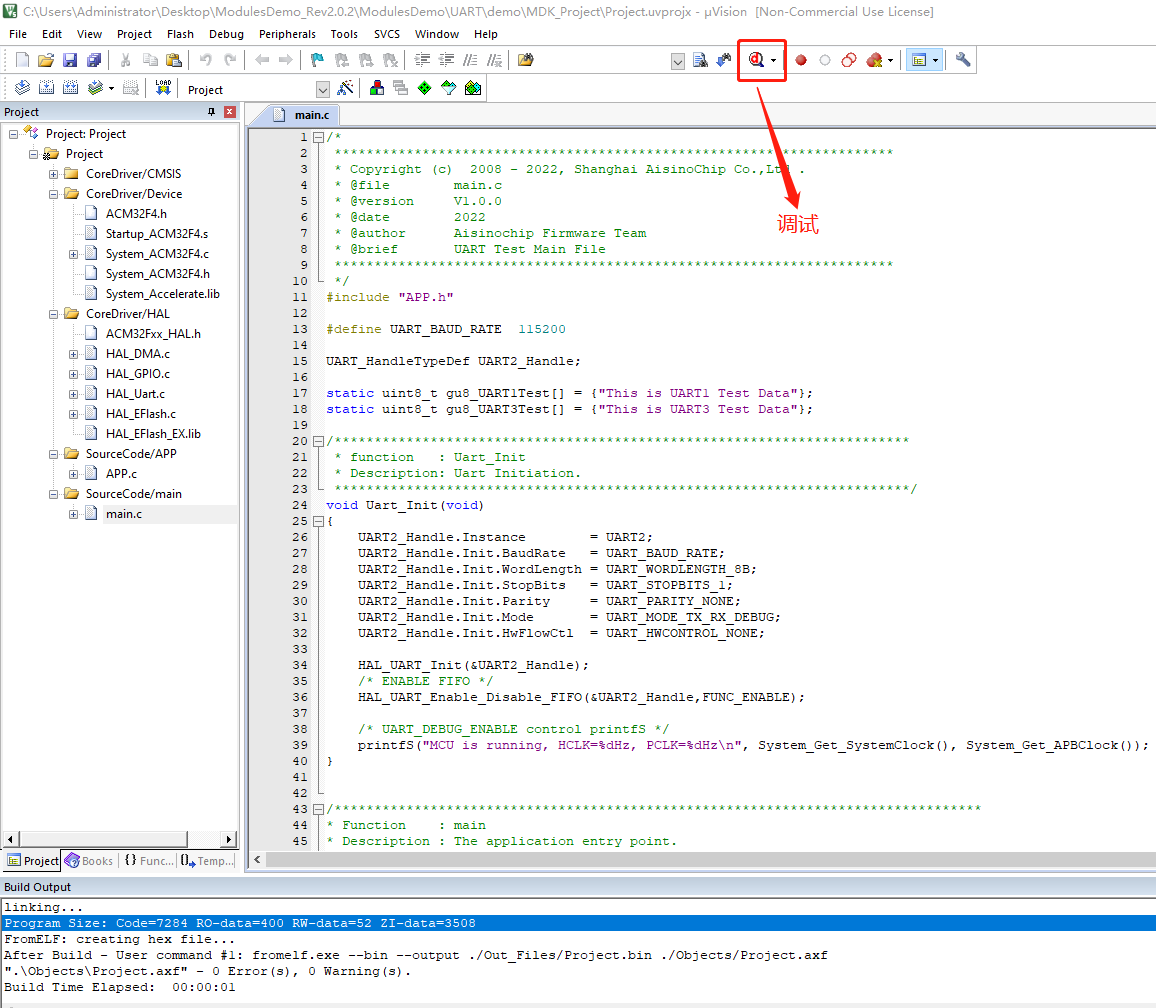Collapse the Uart_Init function body at brace
1156x1008 pixels.
tap(318, 521)
